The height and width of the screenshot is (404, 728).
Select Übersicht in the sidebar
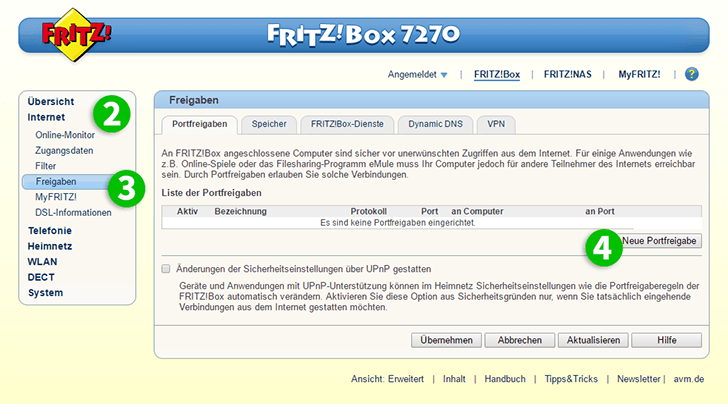[51, 101]
